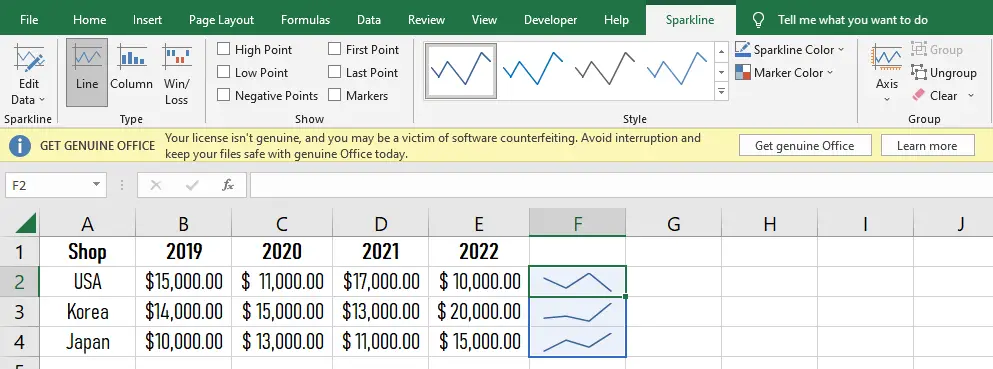
Task: Open the Axis options icon
Action: click(887, 58)
